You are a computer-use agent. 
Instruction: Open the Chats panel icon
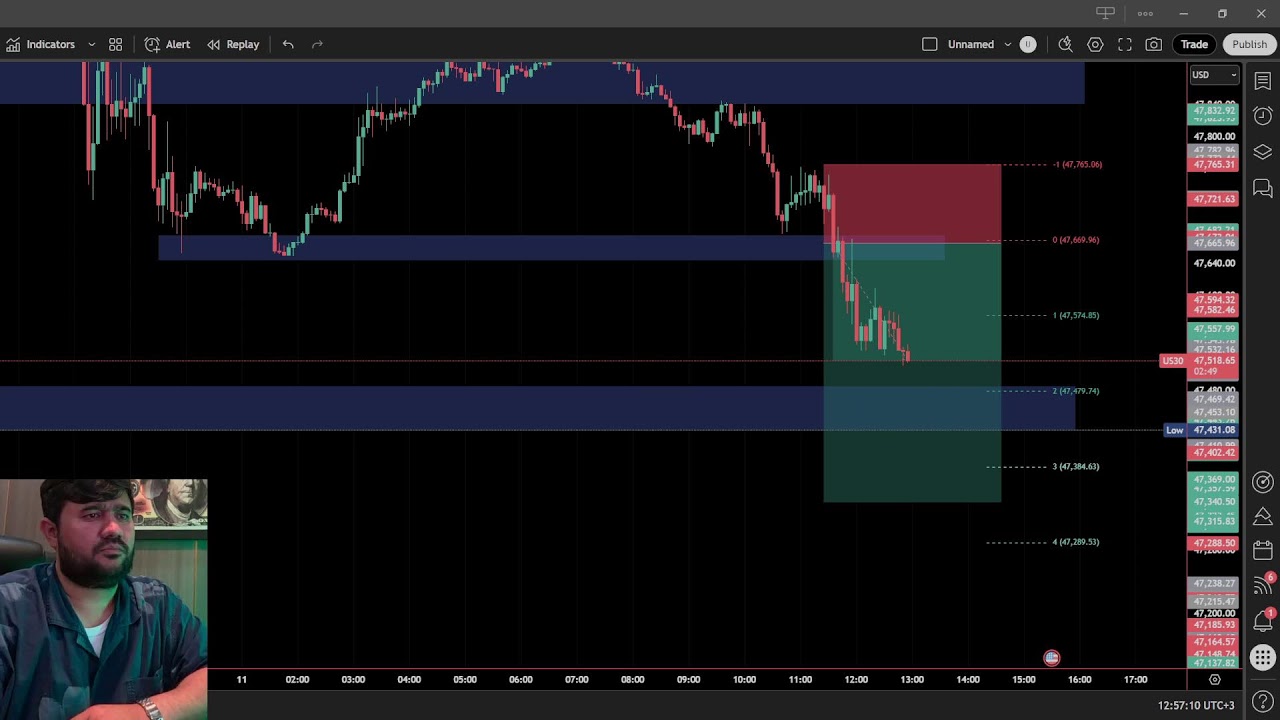(x=1262, y=188)
